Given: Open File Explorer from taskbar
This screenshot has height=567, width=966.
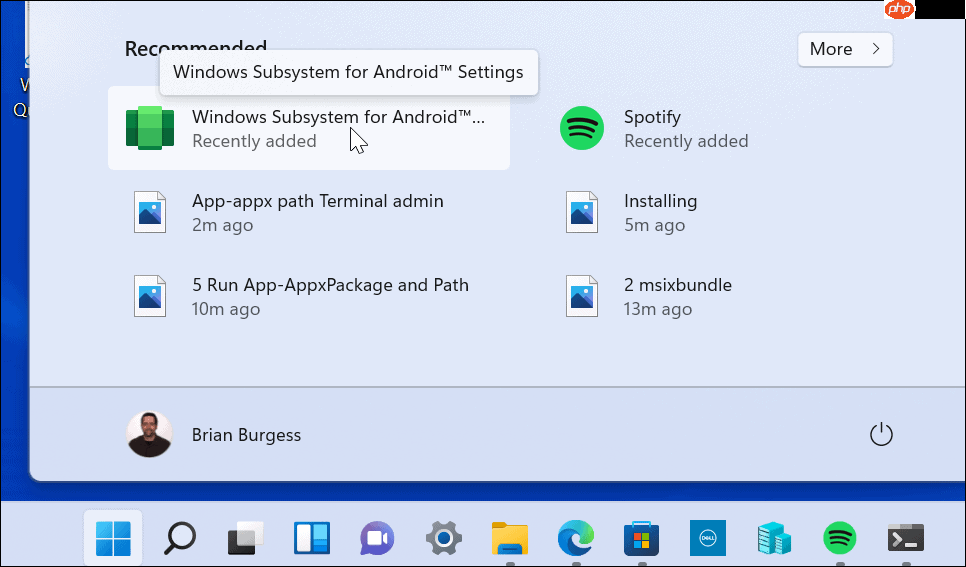Looking at the screenshot, I should click(x=509, y=538).
